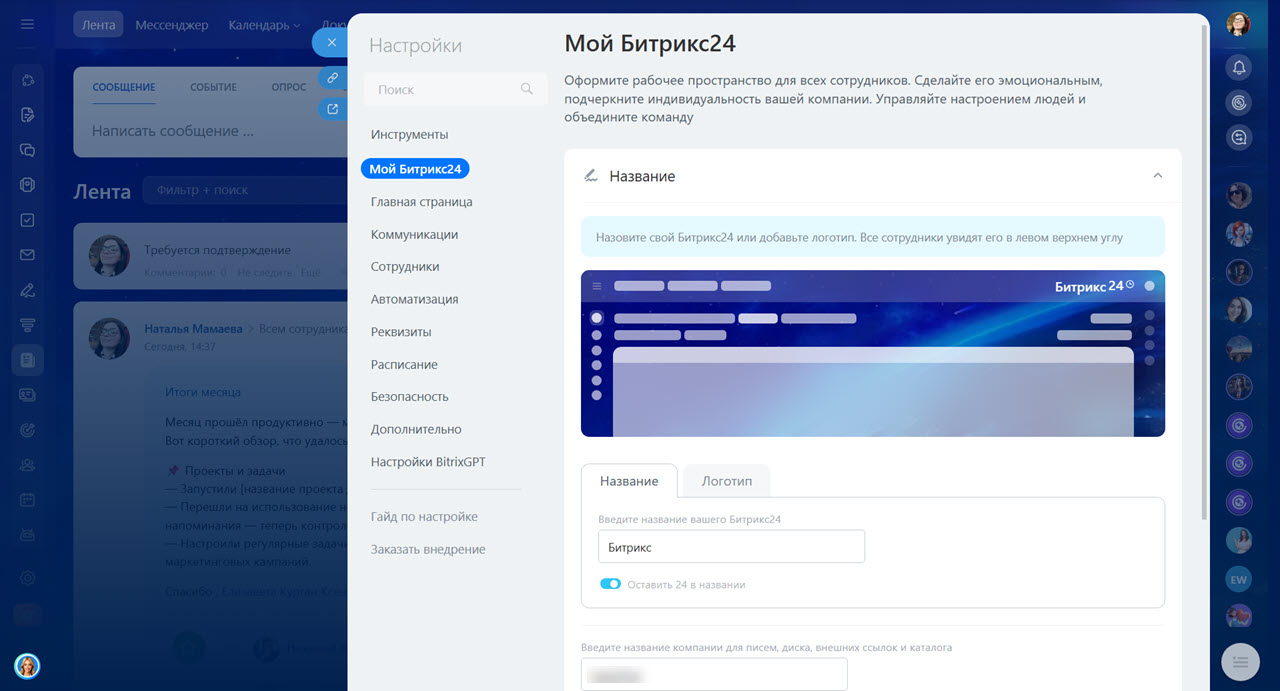Open user profile avatar at top right
The image size is (1280, 691).
pyautogui.click(x=1239, y=25)
